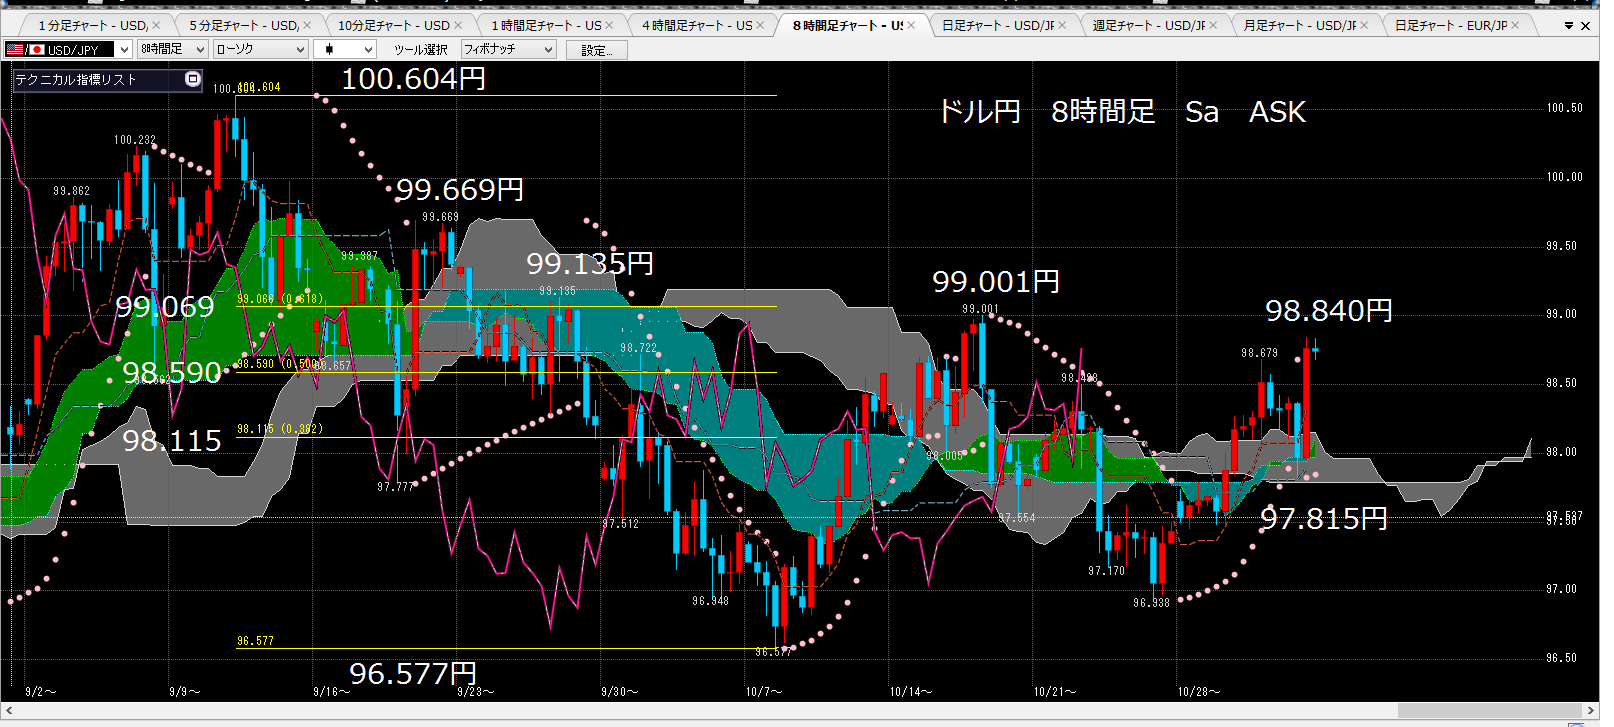Switch to the 日足チャート EUR/JPY tab
Viewport: 1614px width, 727px height.
[1451, 26]
